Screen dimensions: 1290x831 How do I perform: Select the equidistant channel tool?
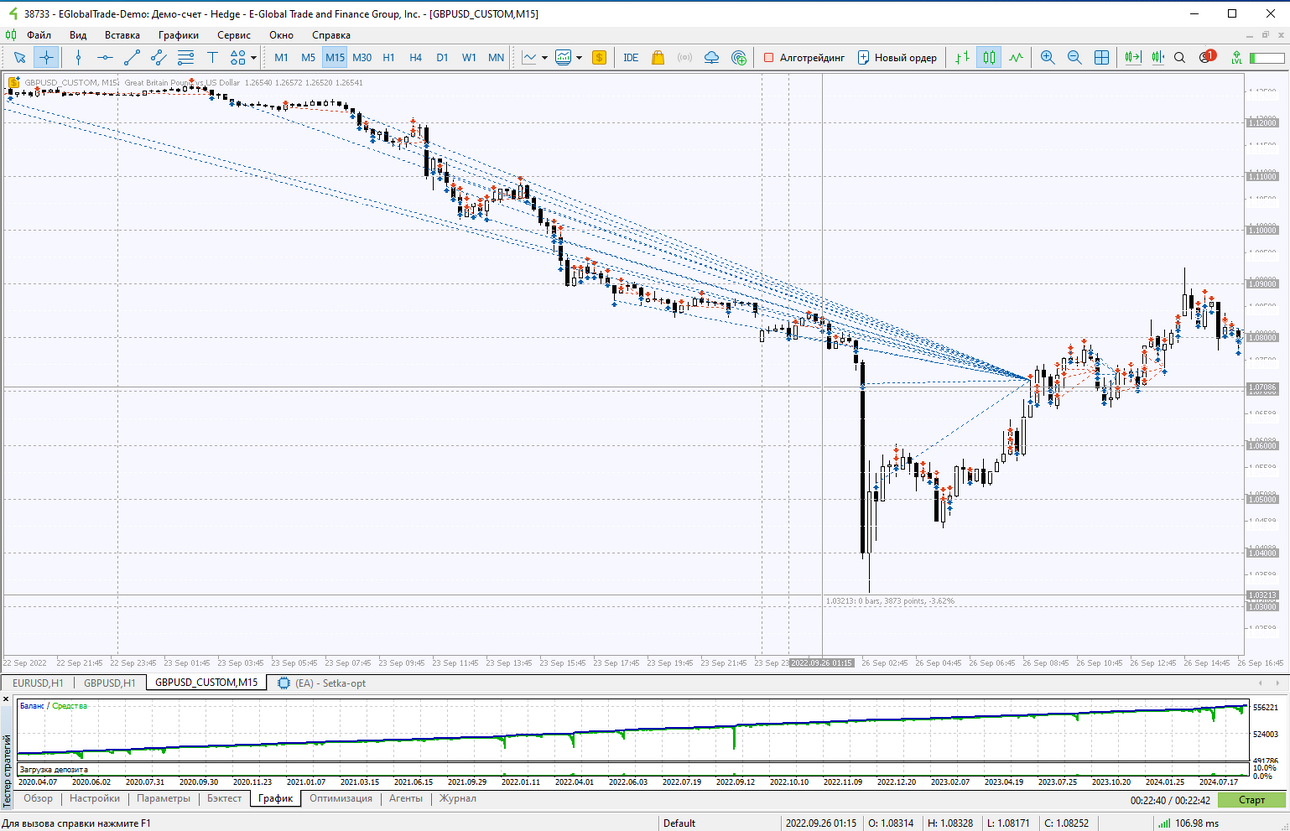(159, 57)
